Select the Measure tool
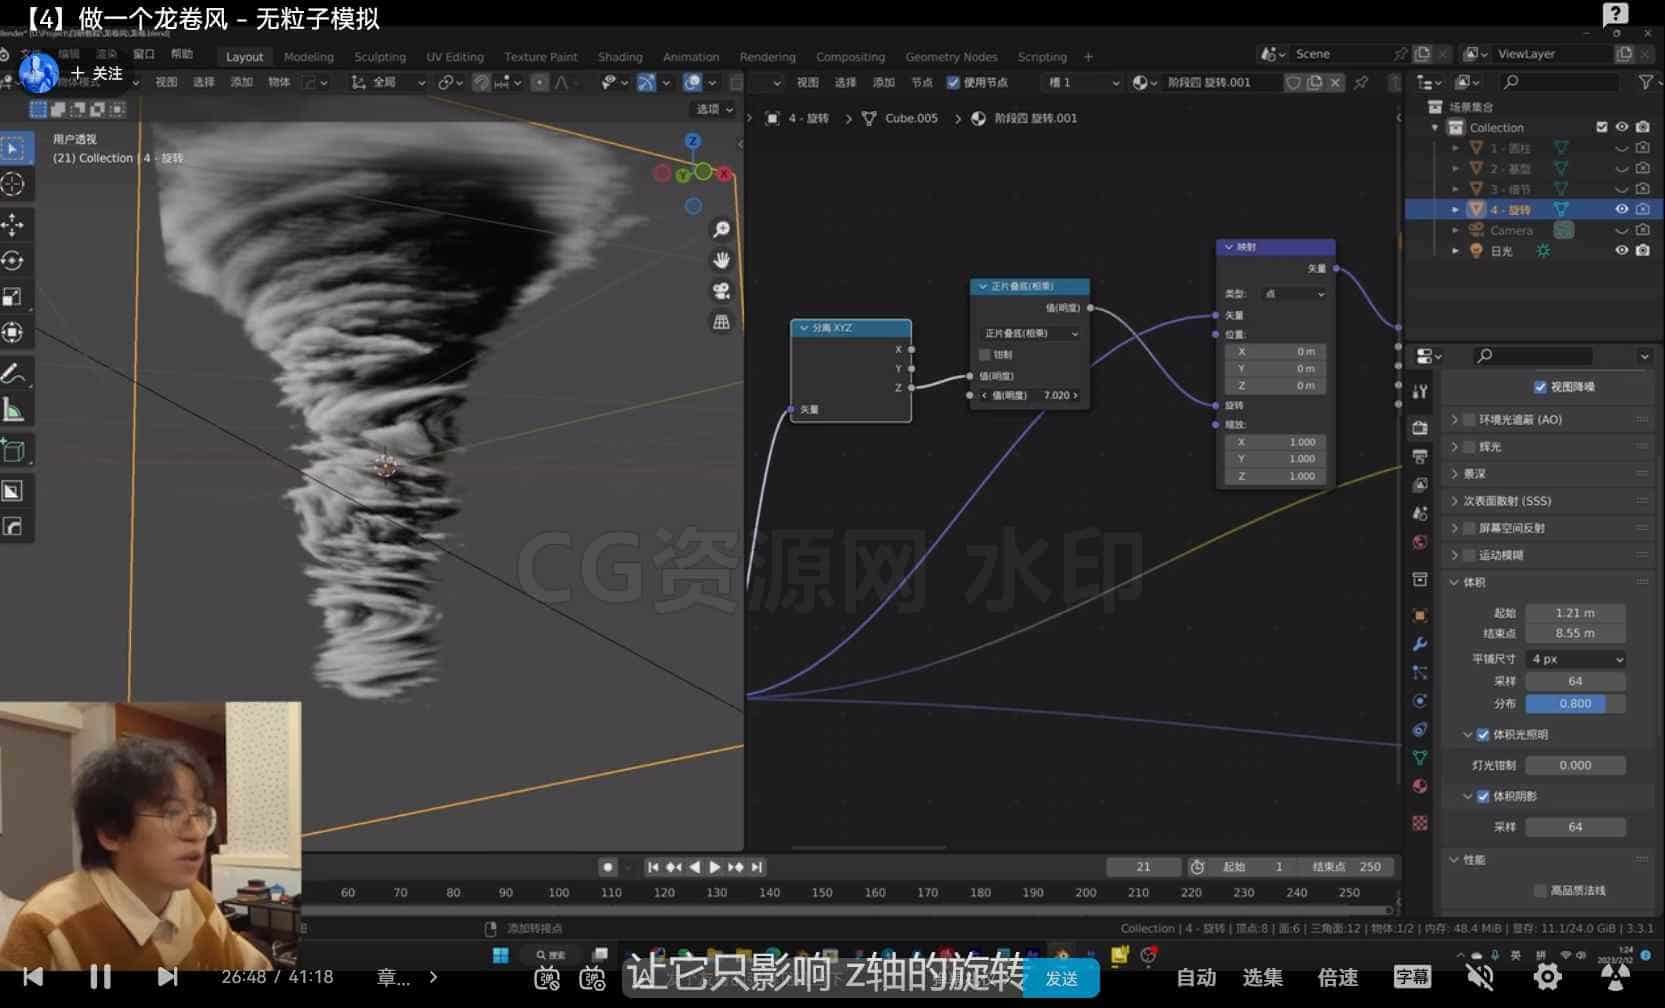Image resolution: width=1665 pixels, height=1008 pixels. [x=14, y=410]
